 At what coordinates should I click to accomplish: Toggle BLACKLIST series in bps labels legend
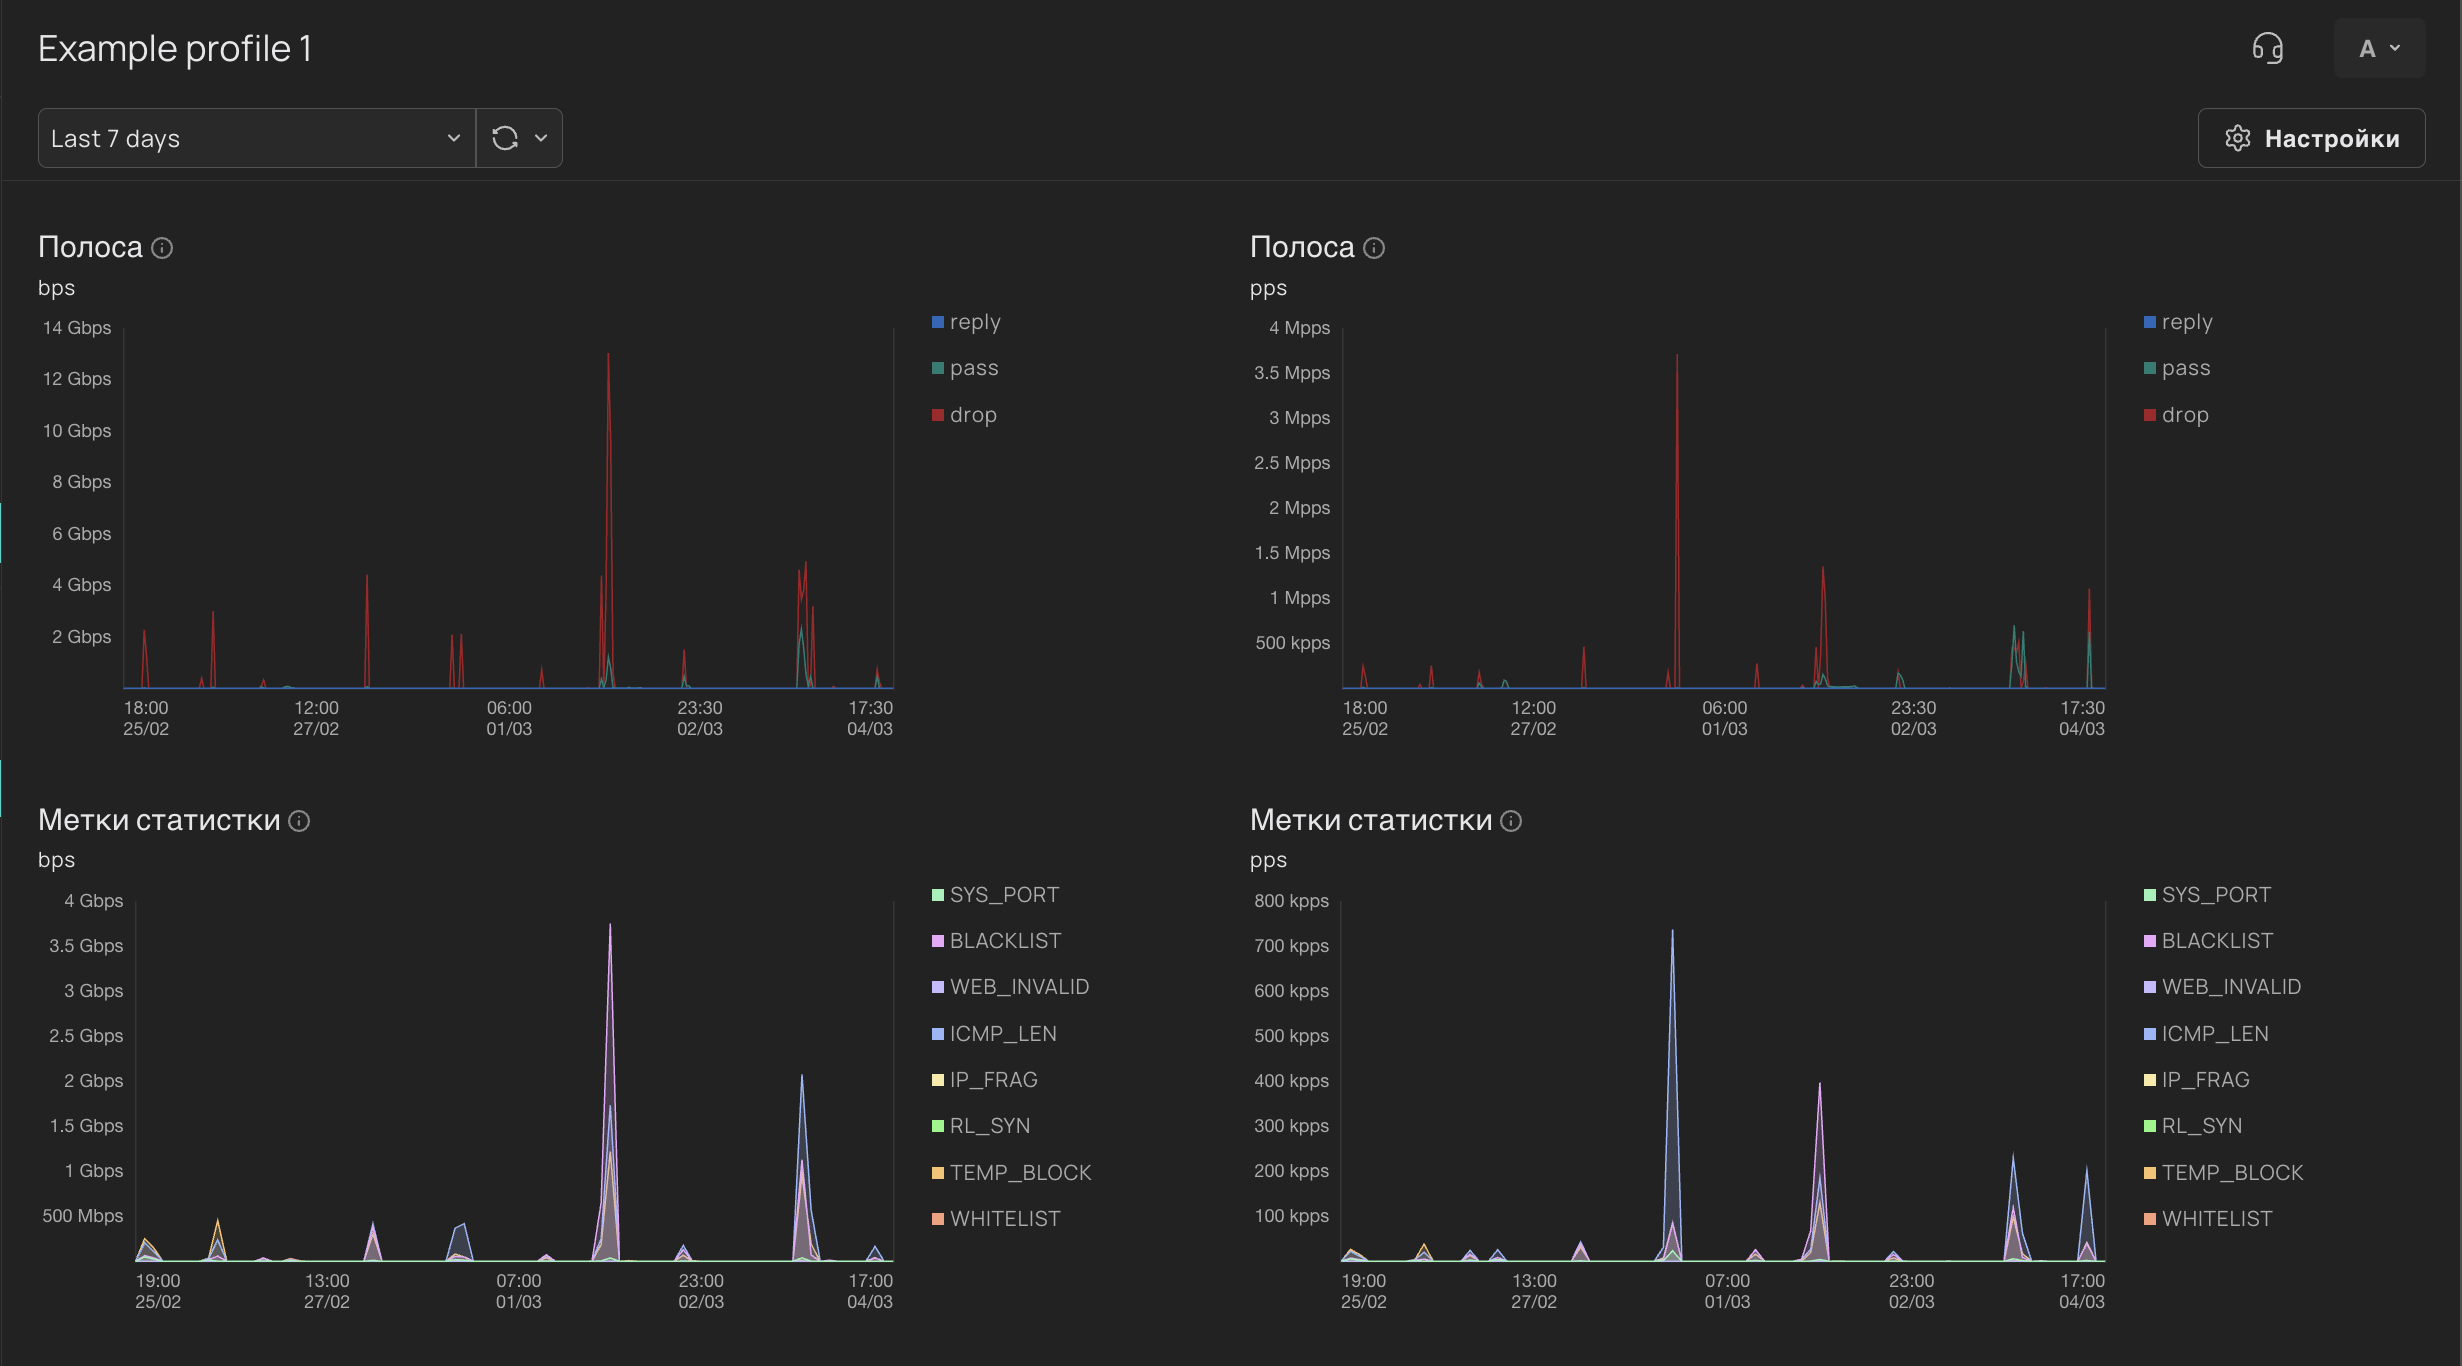pos(1004,941)
